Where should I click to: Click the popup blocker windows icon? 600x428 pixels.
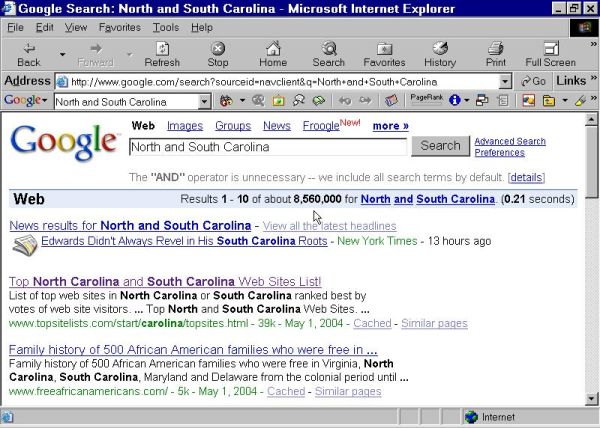click(482, 101)
